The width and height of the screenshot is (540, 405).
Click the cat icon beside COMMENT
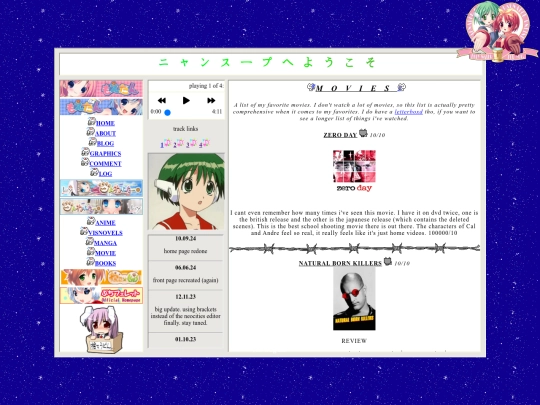click(x=85, y=162)
